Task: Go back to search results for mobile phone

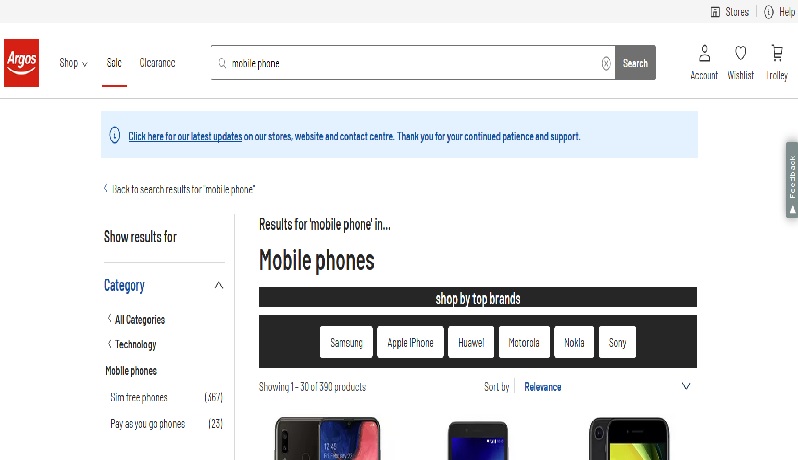Action: point(179,189)
